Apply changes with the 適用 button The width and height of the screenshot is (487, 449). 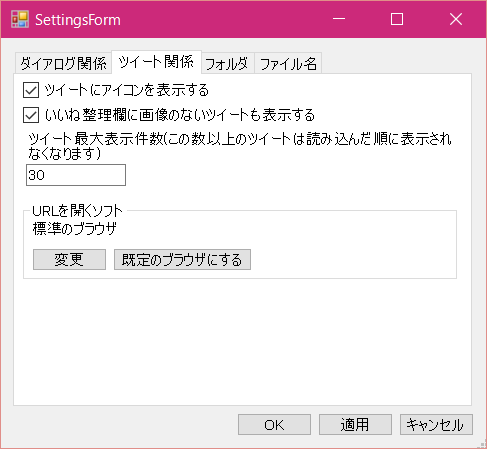coord(355,425)
